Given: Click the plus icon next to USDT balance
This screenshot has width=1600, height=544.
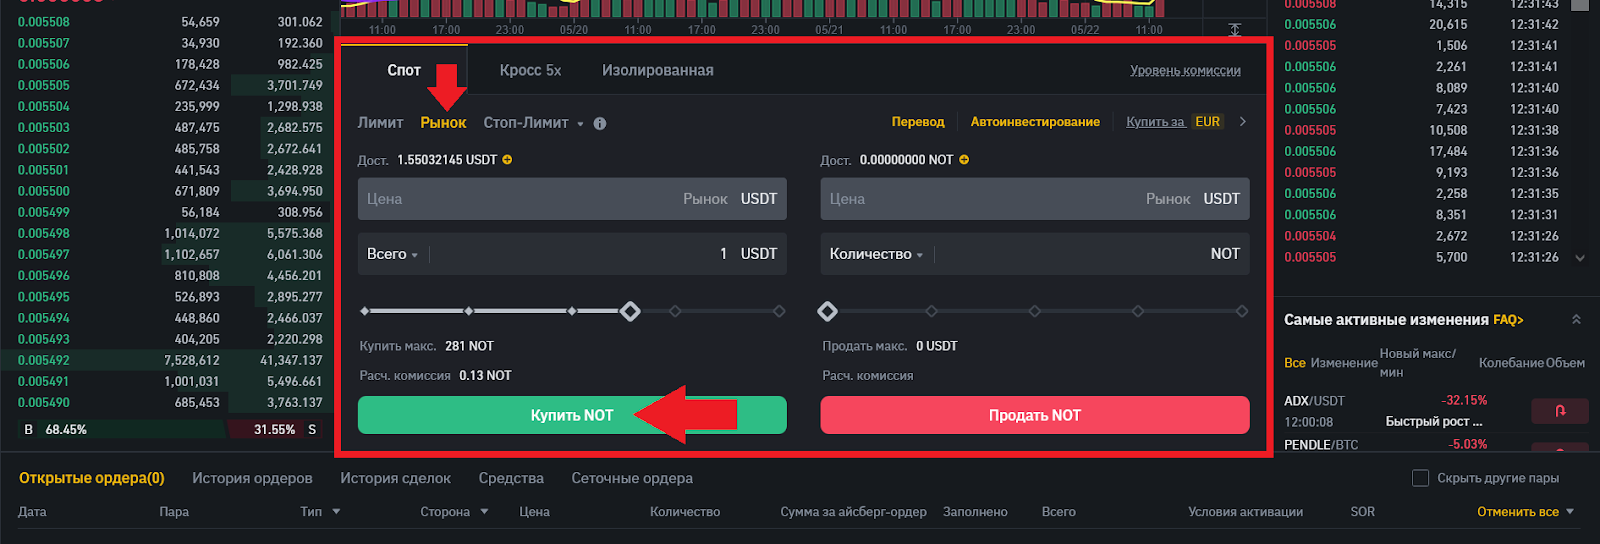Looking at the screenshot, I should (x=507, y=160).
